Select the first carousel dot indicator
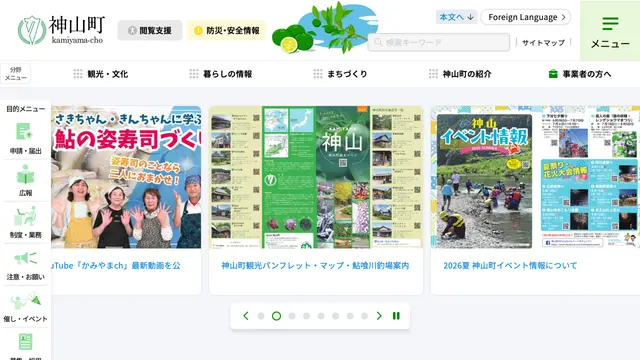The image size is (640, 360). click(261, 316)
